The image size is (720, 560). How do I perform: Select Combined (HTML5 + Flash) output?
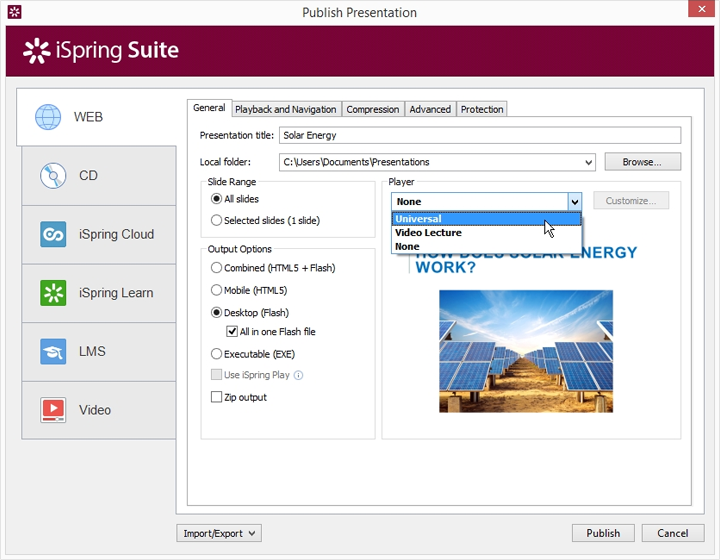[x=216, y=268]
